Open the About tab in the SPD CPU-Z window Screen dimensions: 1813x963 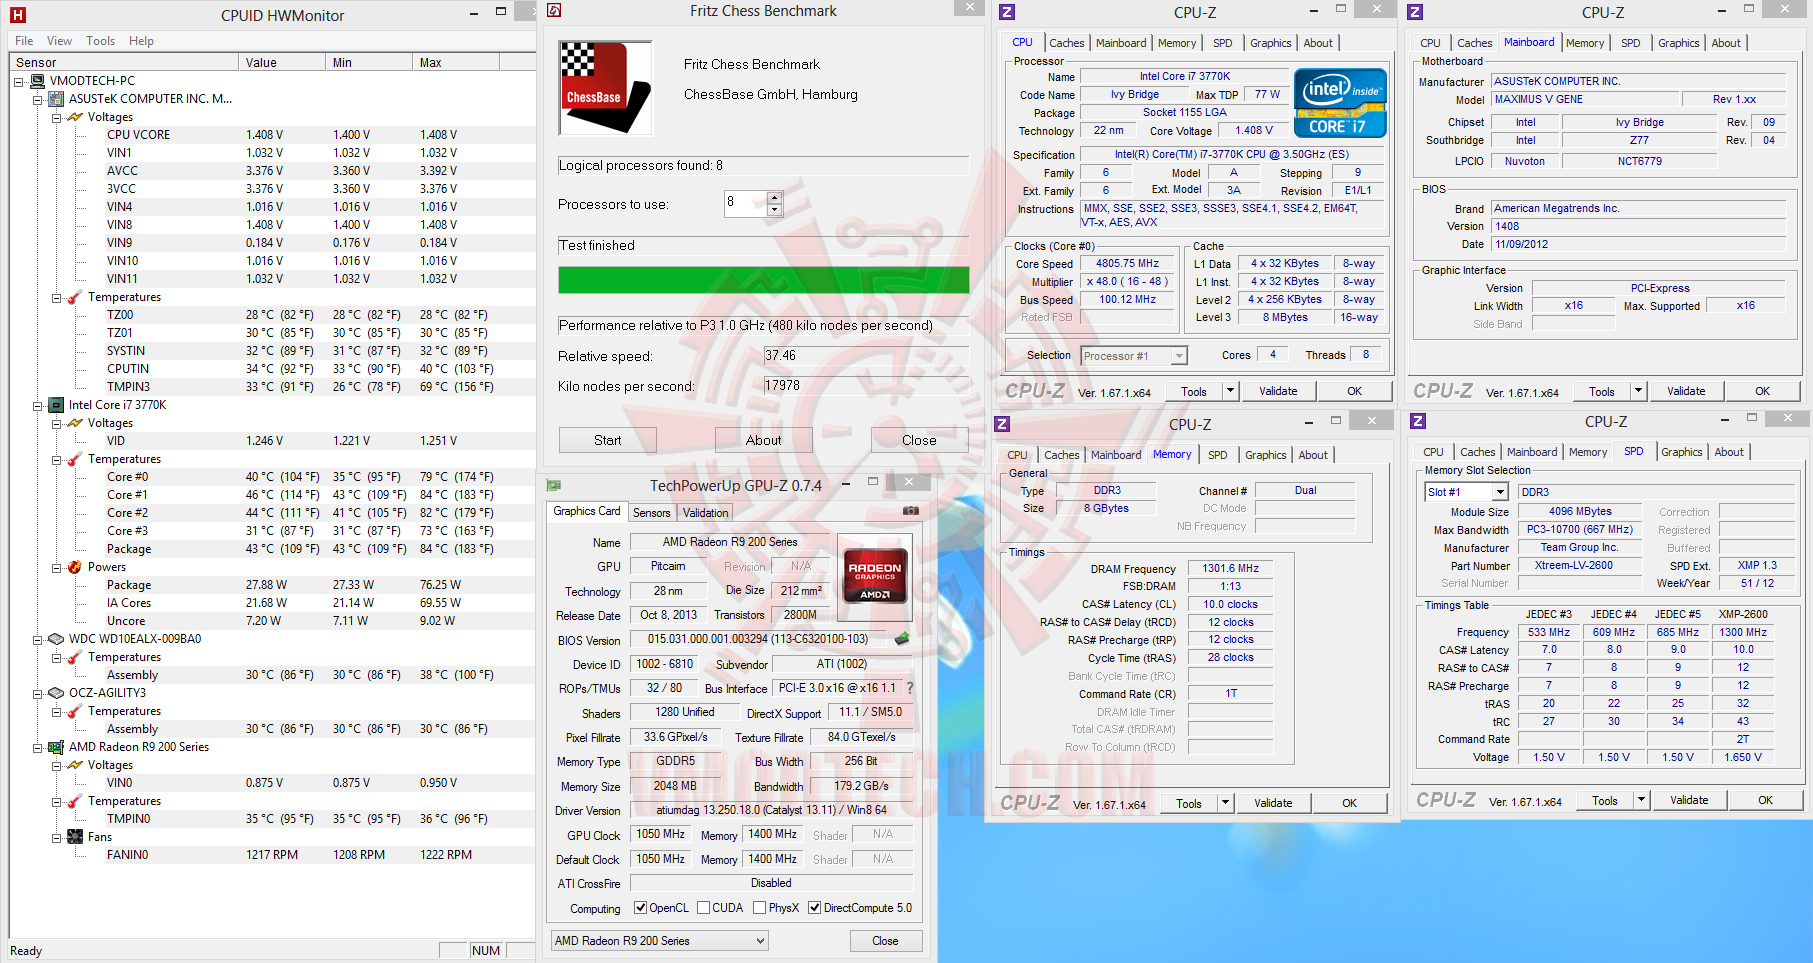pos(1729,452)
